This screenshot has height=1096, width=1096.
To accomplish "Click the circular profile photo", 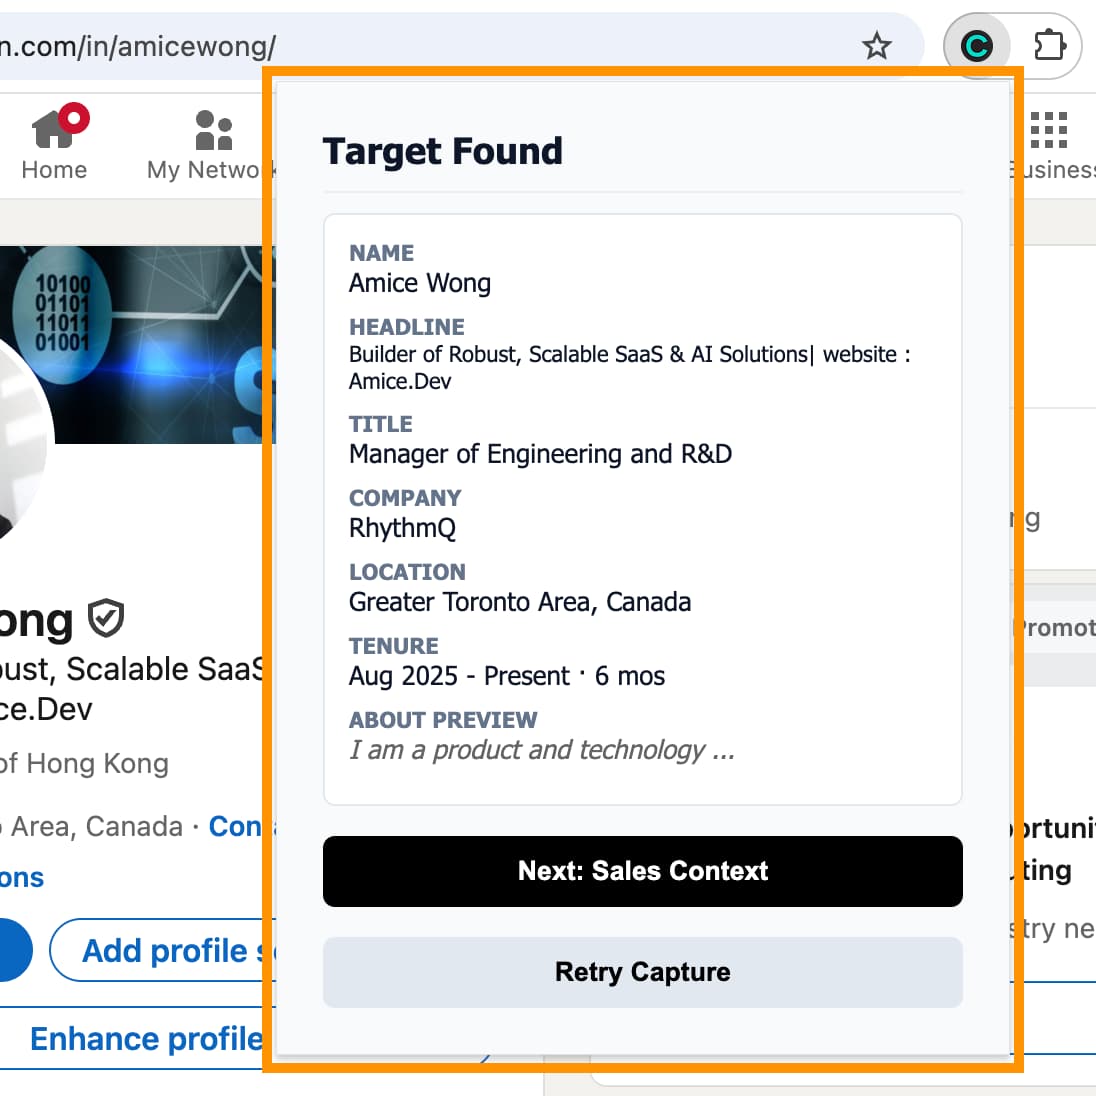I will 20,440.
